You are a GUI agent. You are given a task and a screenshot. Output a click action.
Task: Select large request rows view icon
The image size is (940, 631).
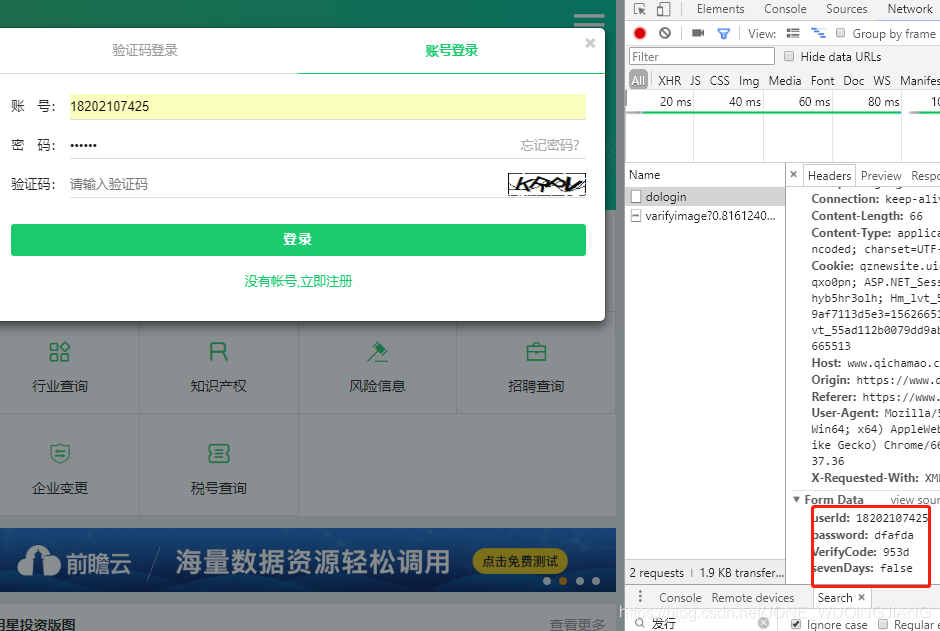[793, 34]
